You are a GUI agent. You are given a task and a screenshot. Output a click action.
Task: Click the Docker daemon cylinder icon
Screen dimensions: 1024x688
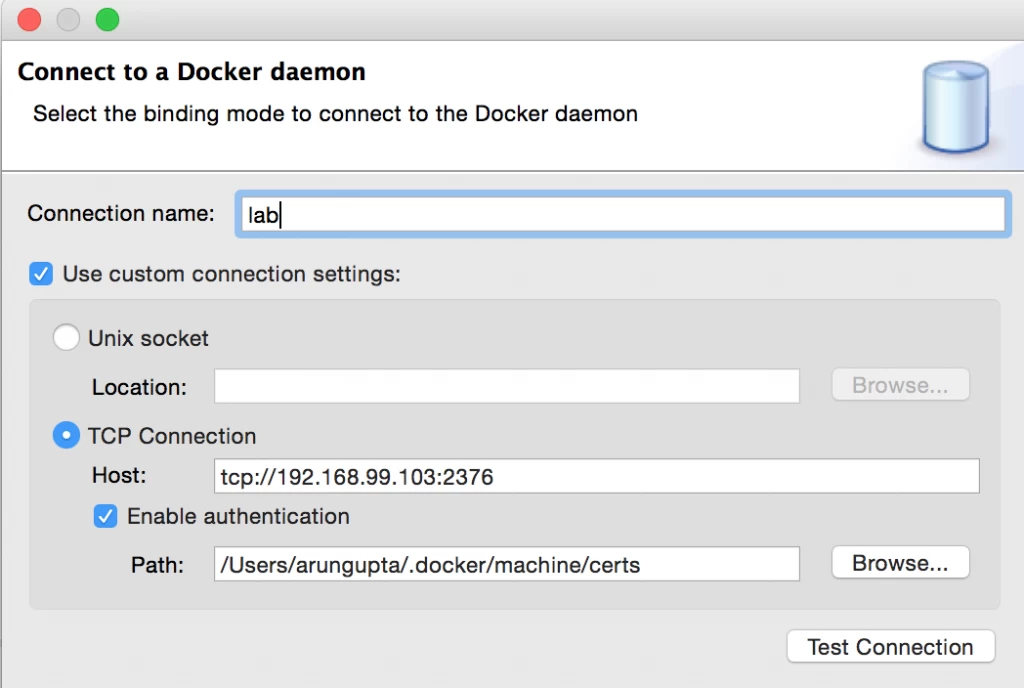tap(955, 106)
